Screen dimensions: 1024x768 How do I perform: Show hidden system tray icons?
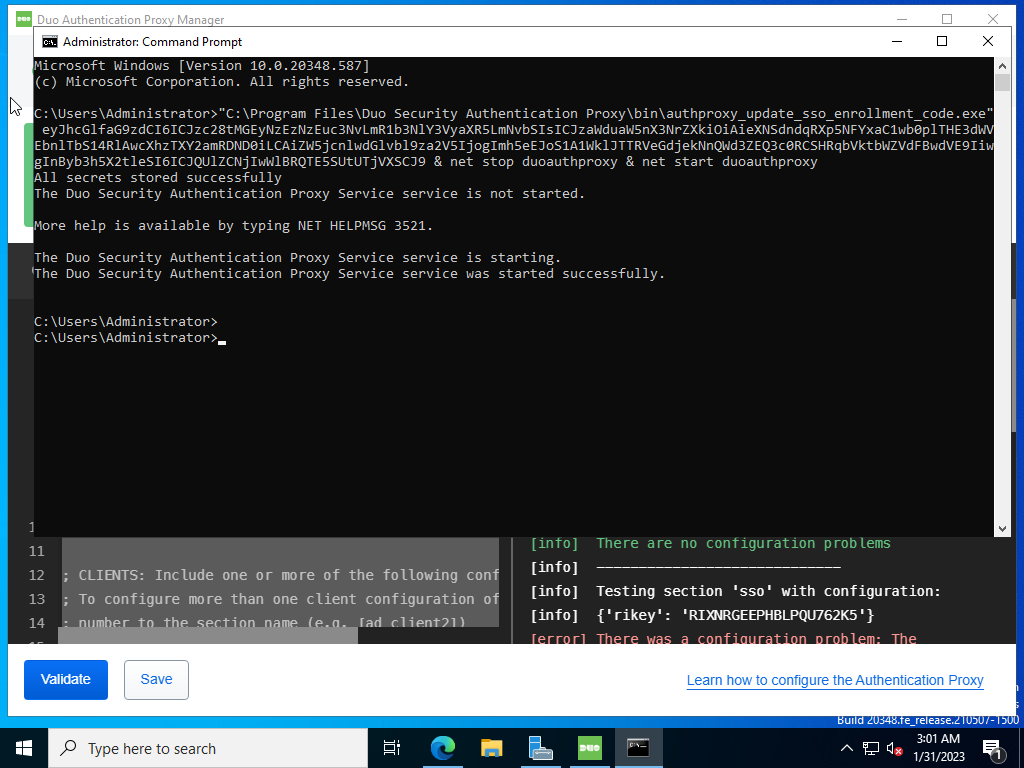click(846, 748)
